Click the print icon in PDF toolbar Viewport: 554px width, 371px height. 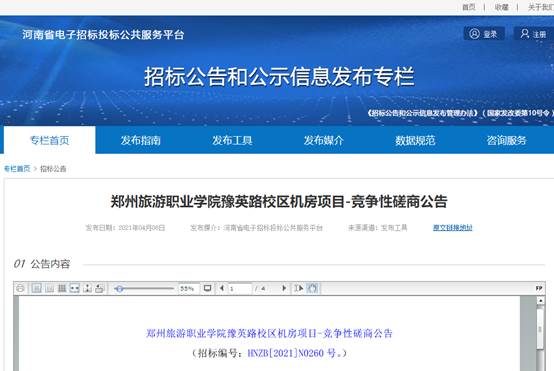pyautogui.click(x=20, y=288)
